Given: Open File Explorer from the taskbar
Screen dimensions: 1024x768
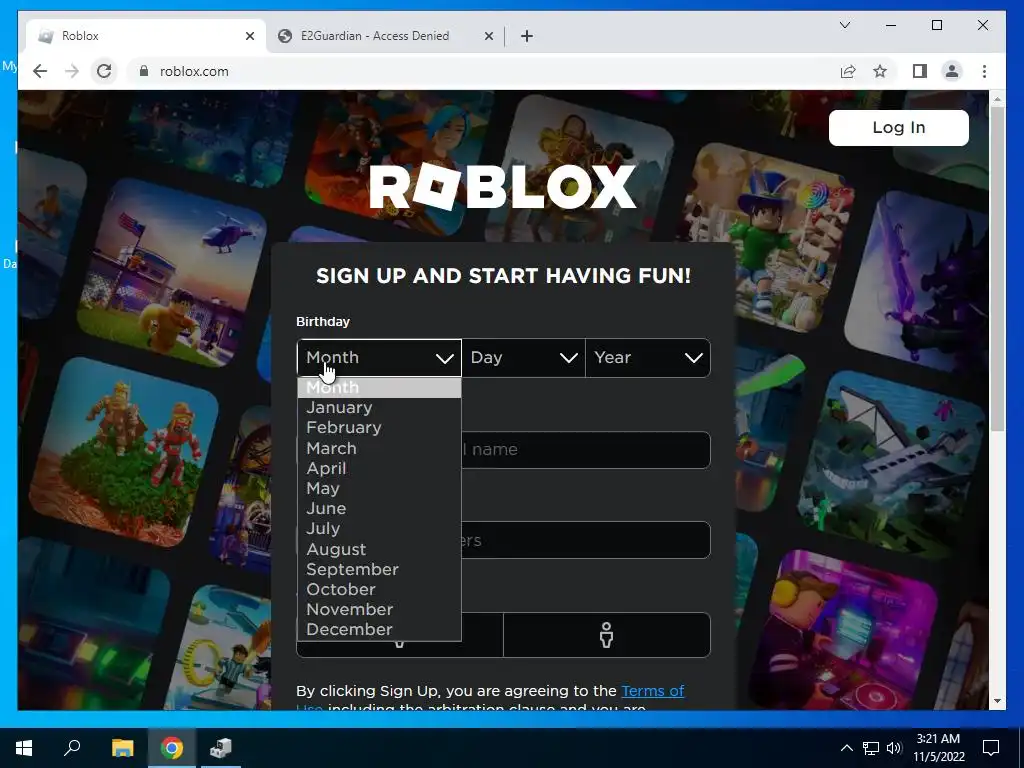Looking at the screenshot, I should (x=122, y=748).
